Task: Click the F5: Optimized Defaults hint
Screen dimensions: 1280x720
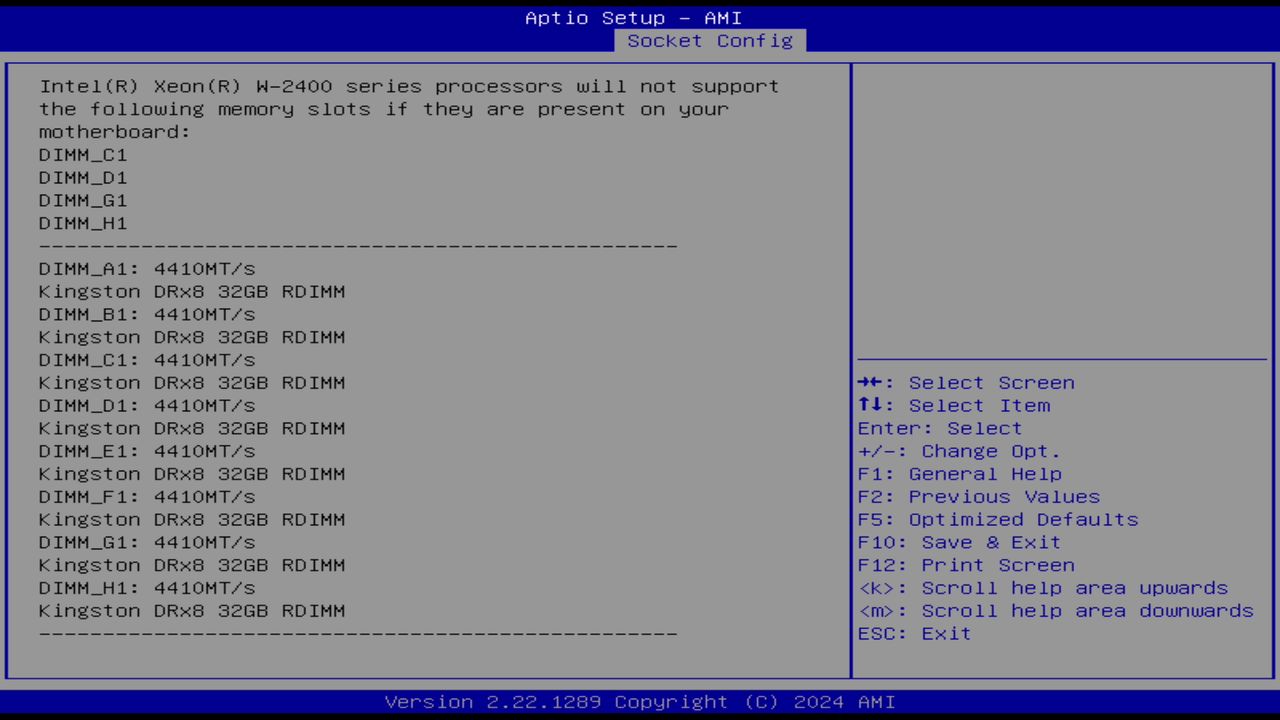Action: (998, 520)
